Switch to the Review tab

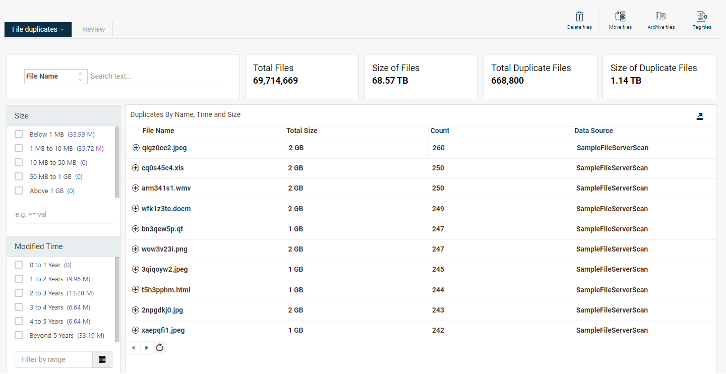[94, 30]
